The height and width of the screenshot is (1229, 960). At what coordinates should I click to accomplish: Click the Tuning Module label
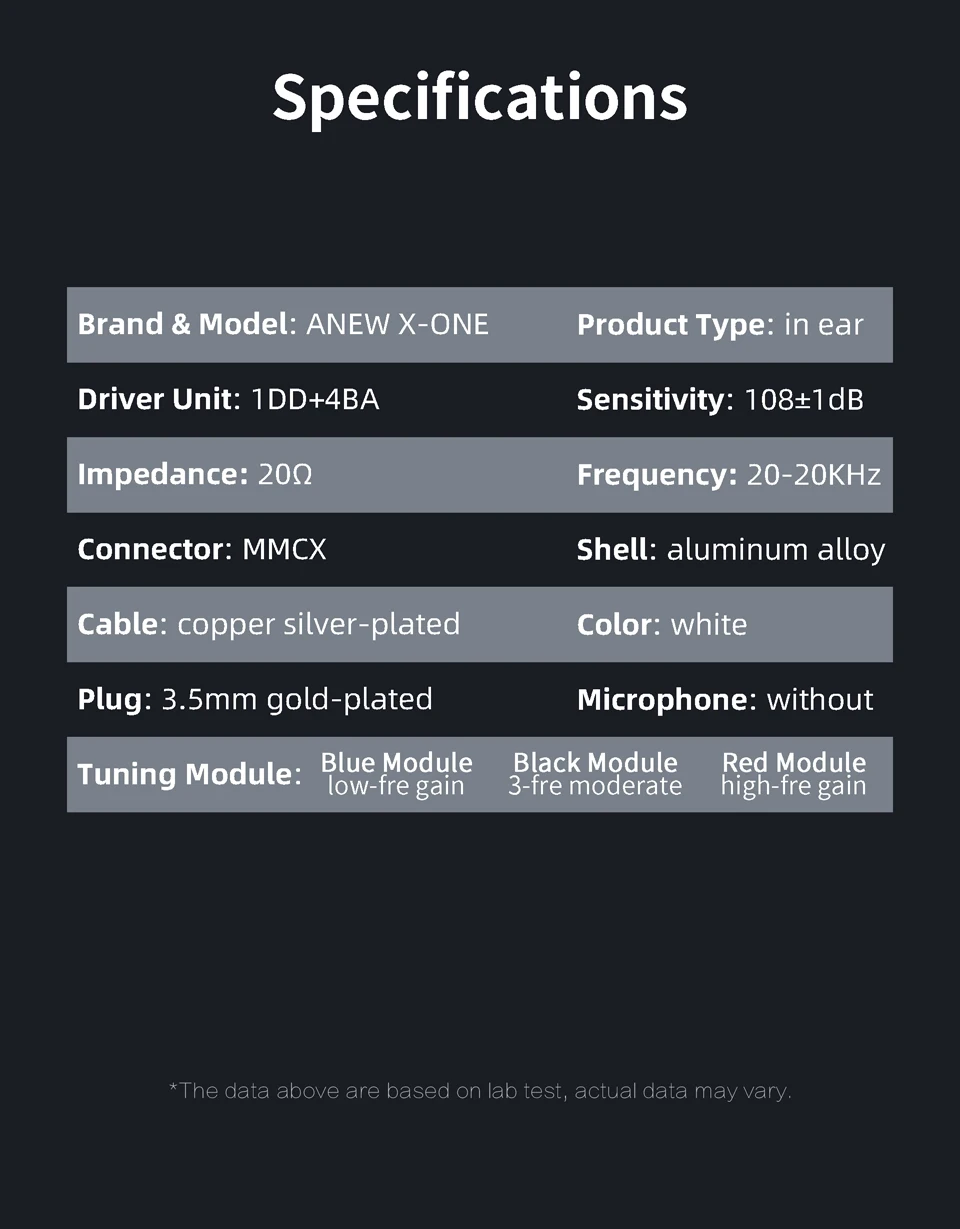pos(189,774)
